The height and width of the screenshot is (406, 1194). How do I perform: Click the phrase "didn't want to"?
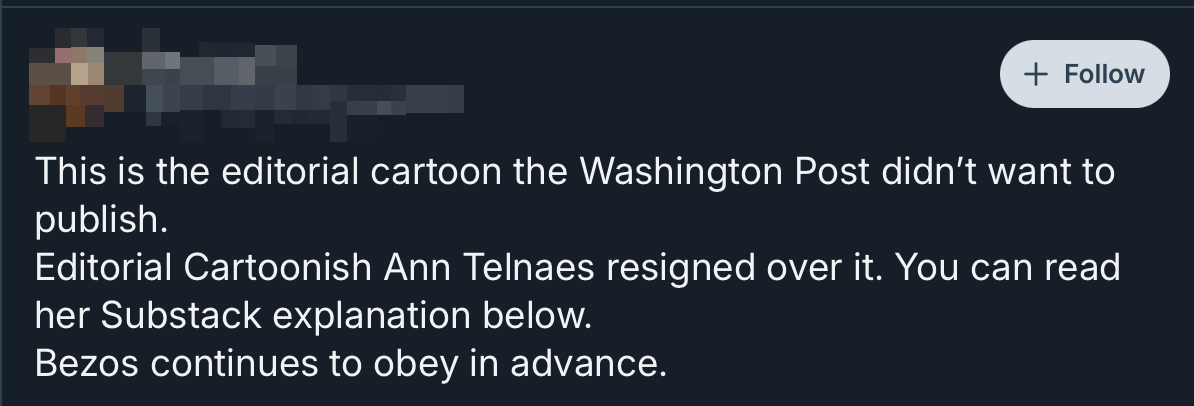pyautogui.click(x=998, y=171)
